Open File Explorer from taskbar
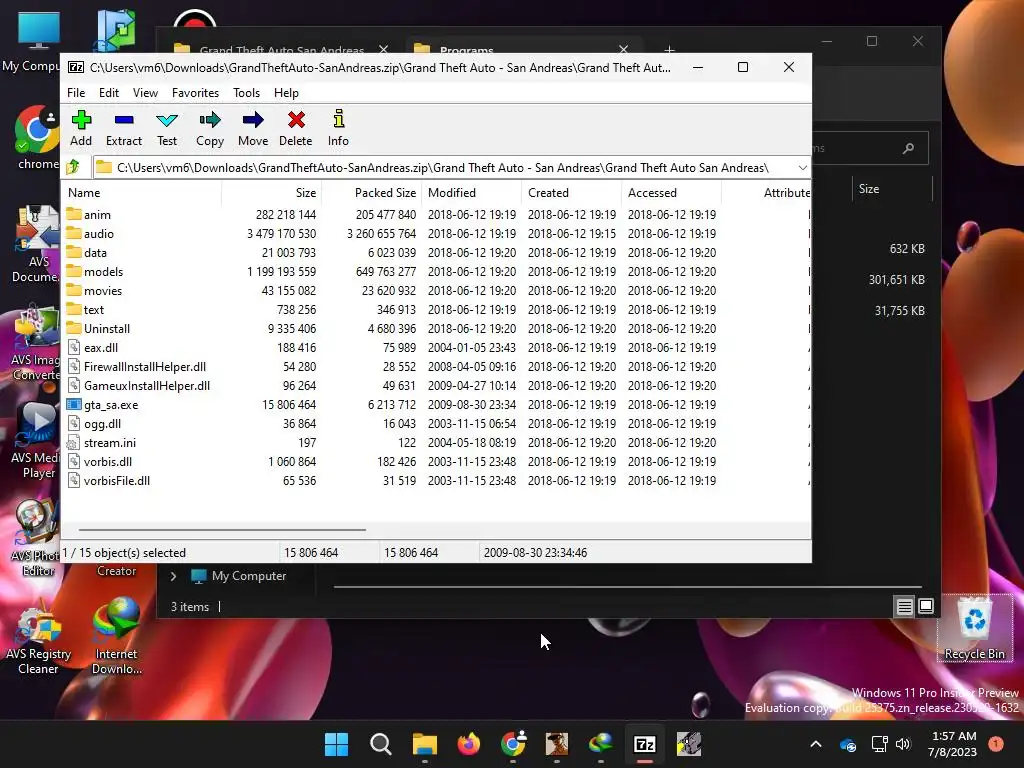 coord(424,744)
